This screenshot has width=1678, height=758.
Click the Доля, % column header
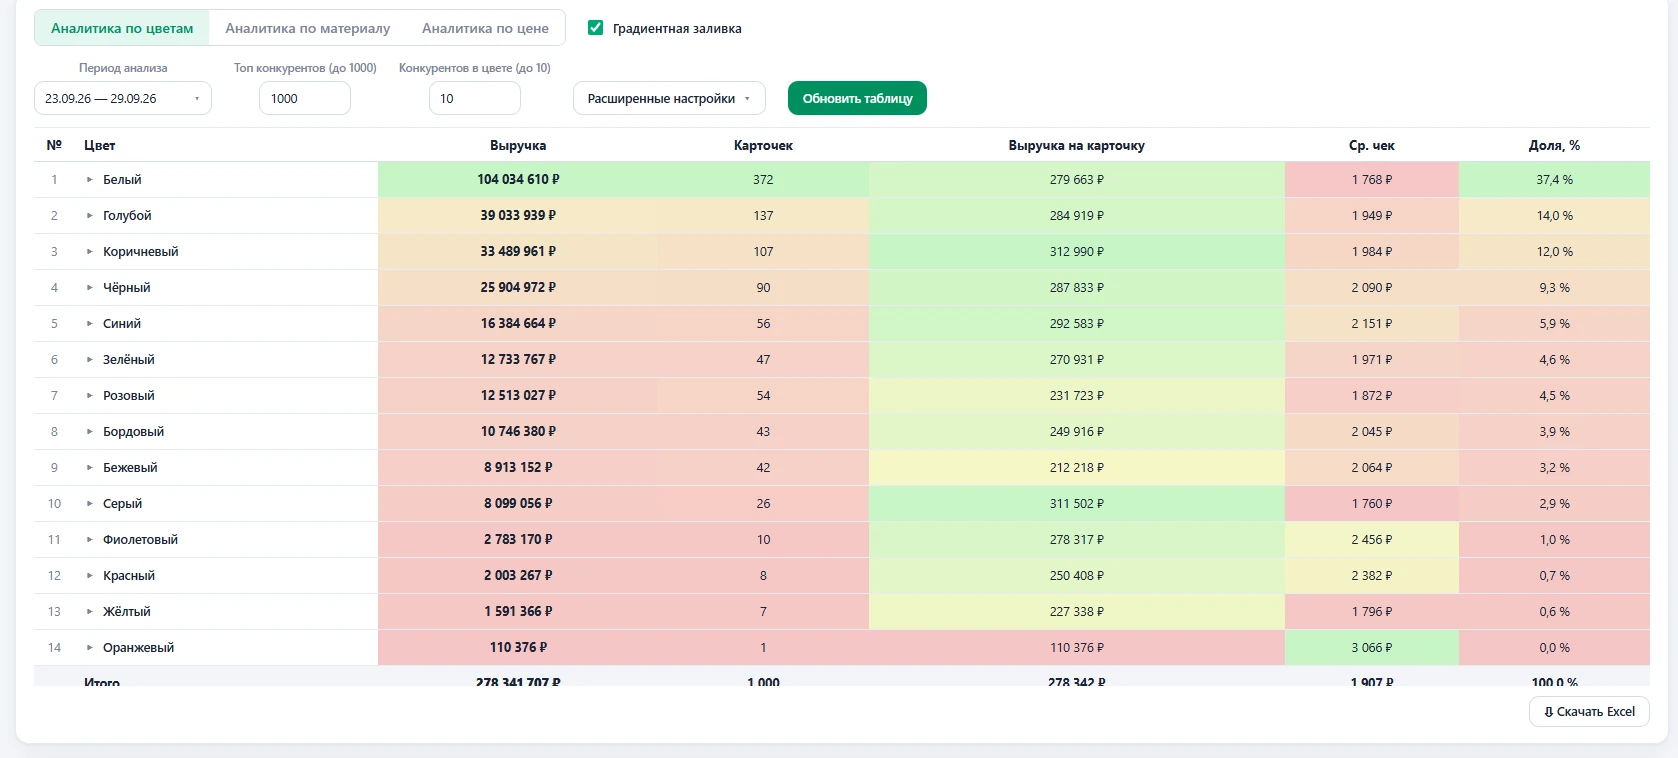point(1554,145)
